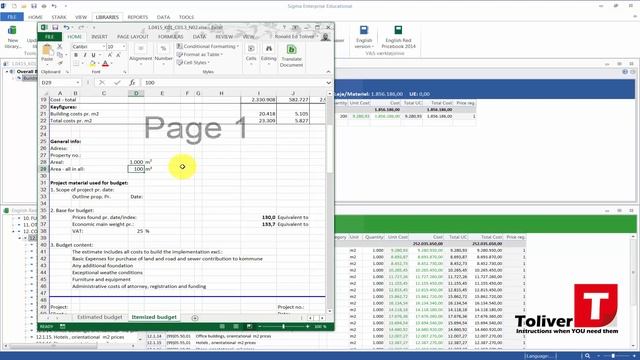Toggle underline formatting in Excel
The height and width of the screenshot is (360, 640).
(93, 55)
